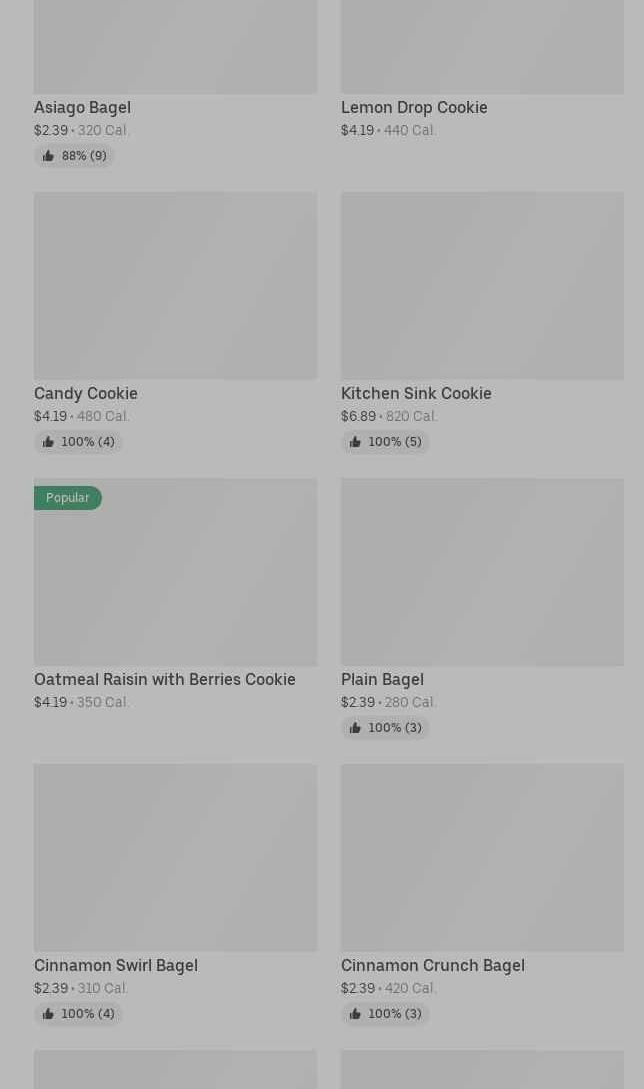644x1089 pixels.
Task: Select the Lemon Drop Cookie title
Action: (x=414, y=107)
